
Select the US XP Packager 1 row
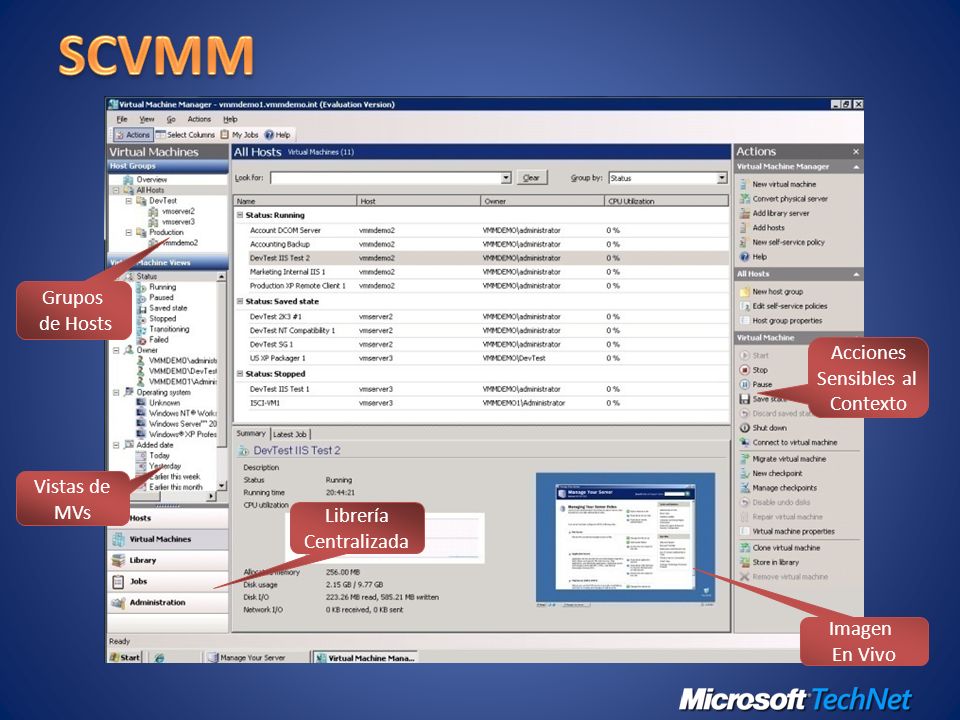tap(481, 358)
